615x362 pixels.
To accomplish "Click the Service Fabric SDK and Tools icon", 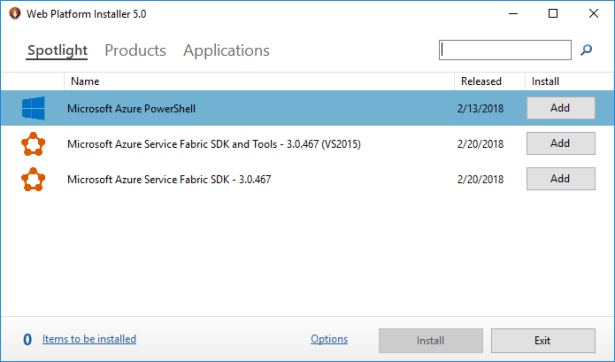I will click(x=33, y=144).
